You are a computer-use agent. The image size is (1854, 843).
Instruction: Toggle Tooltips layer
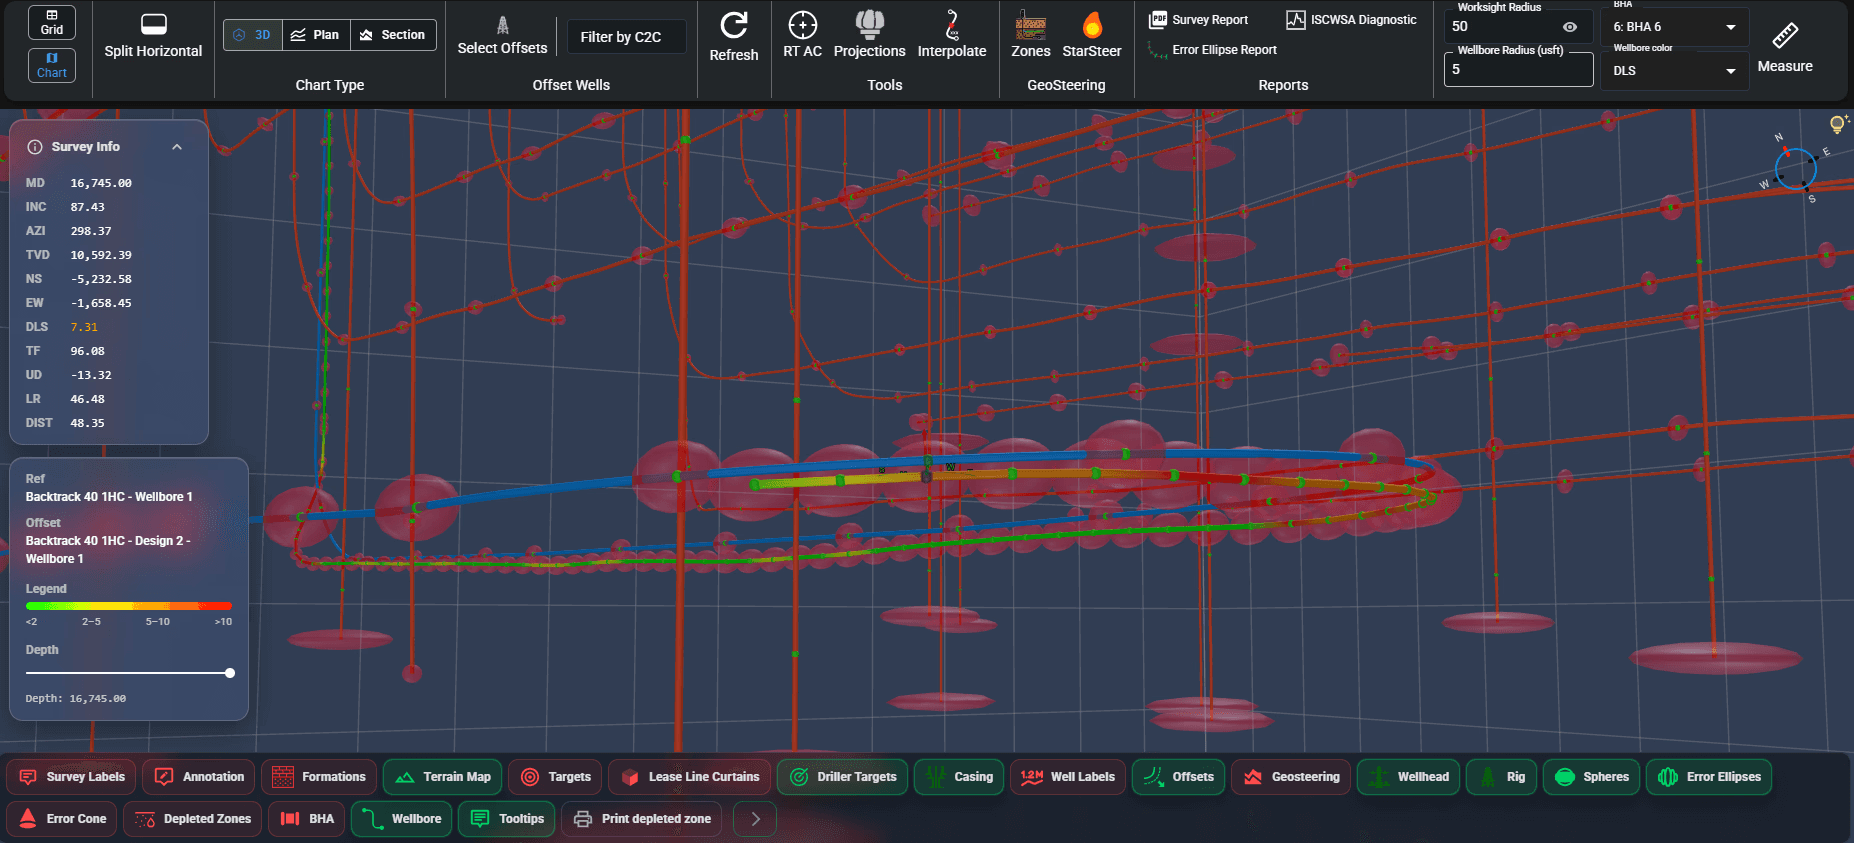point(506,819)
